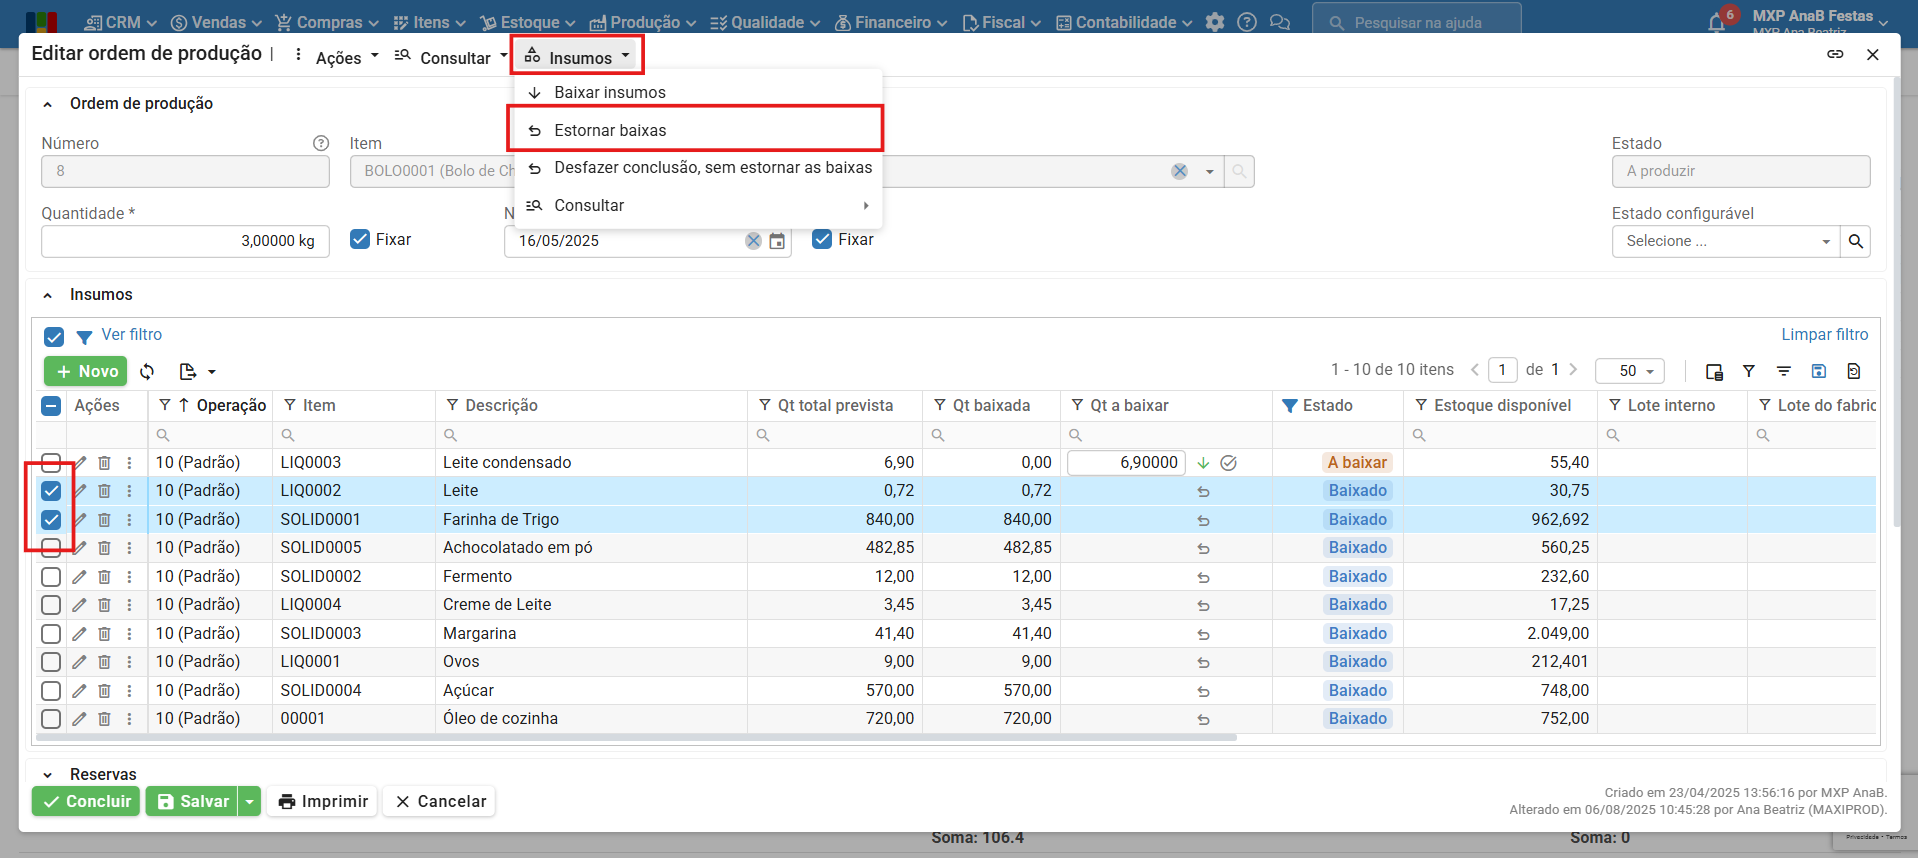Click the refresh icon next to Novo

pos(147,372)
